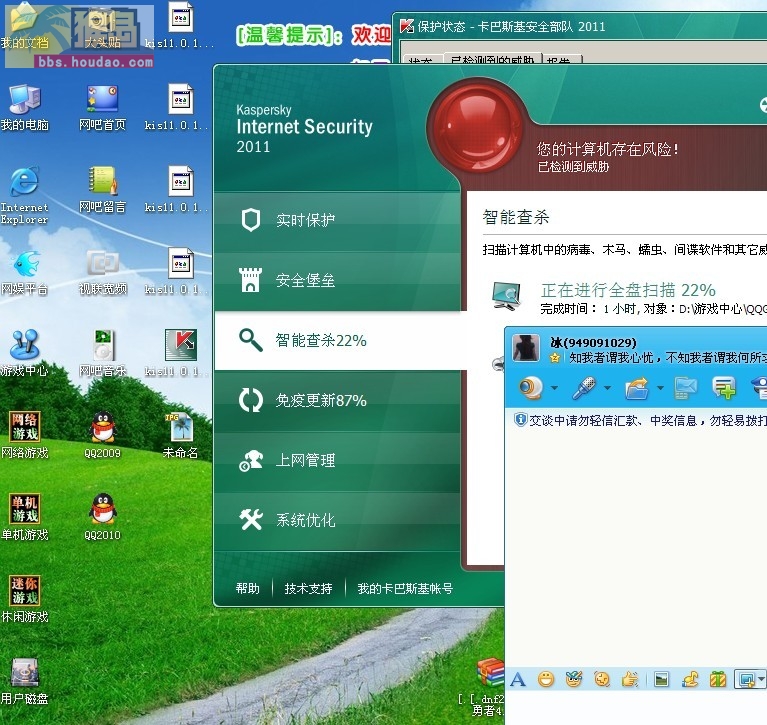This screenshot has height=725, width=767.
Task: Open 网娱平台 fish desktop icon
Action: (24, 272)
